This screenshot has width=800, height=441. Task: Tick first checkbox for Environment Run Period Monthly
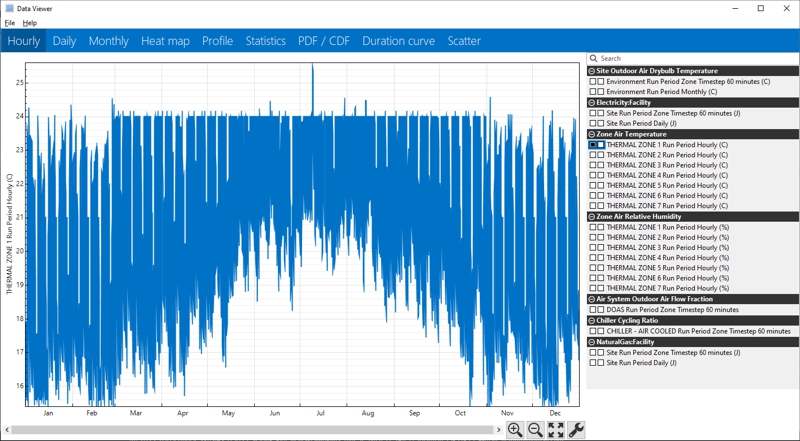593,92
